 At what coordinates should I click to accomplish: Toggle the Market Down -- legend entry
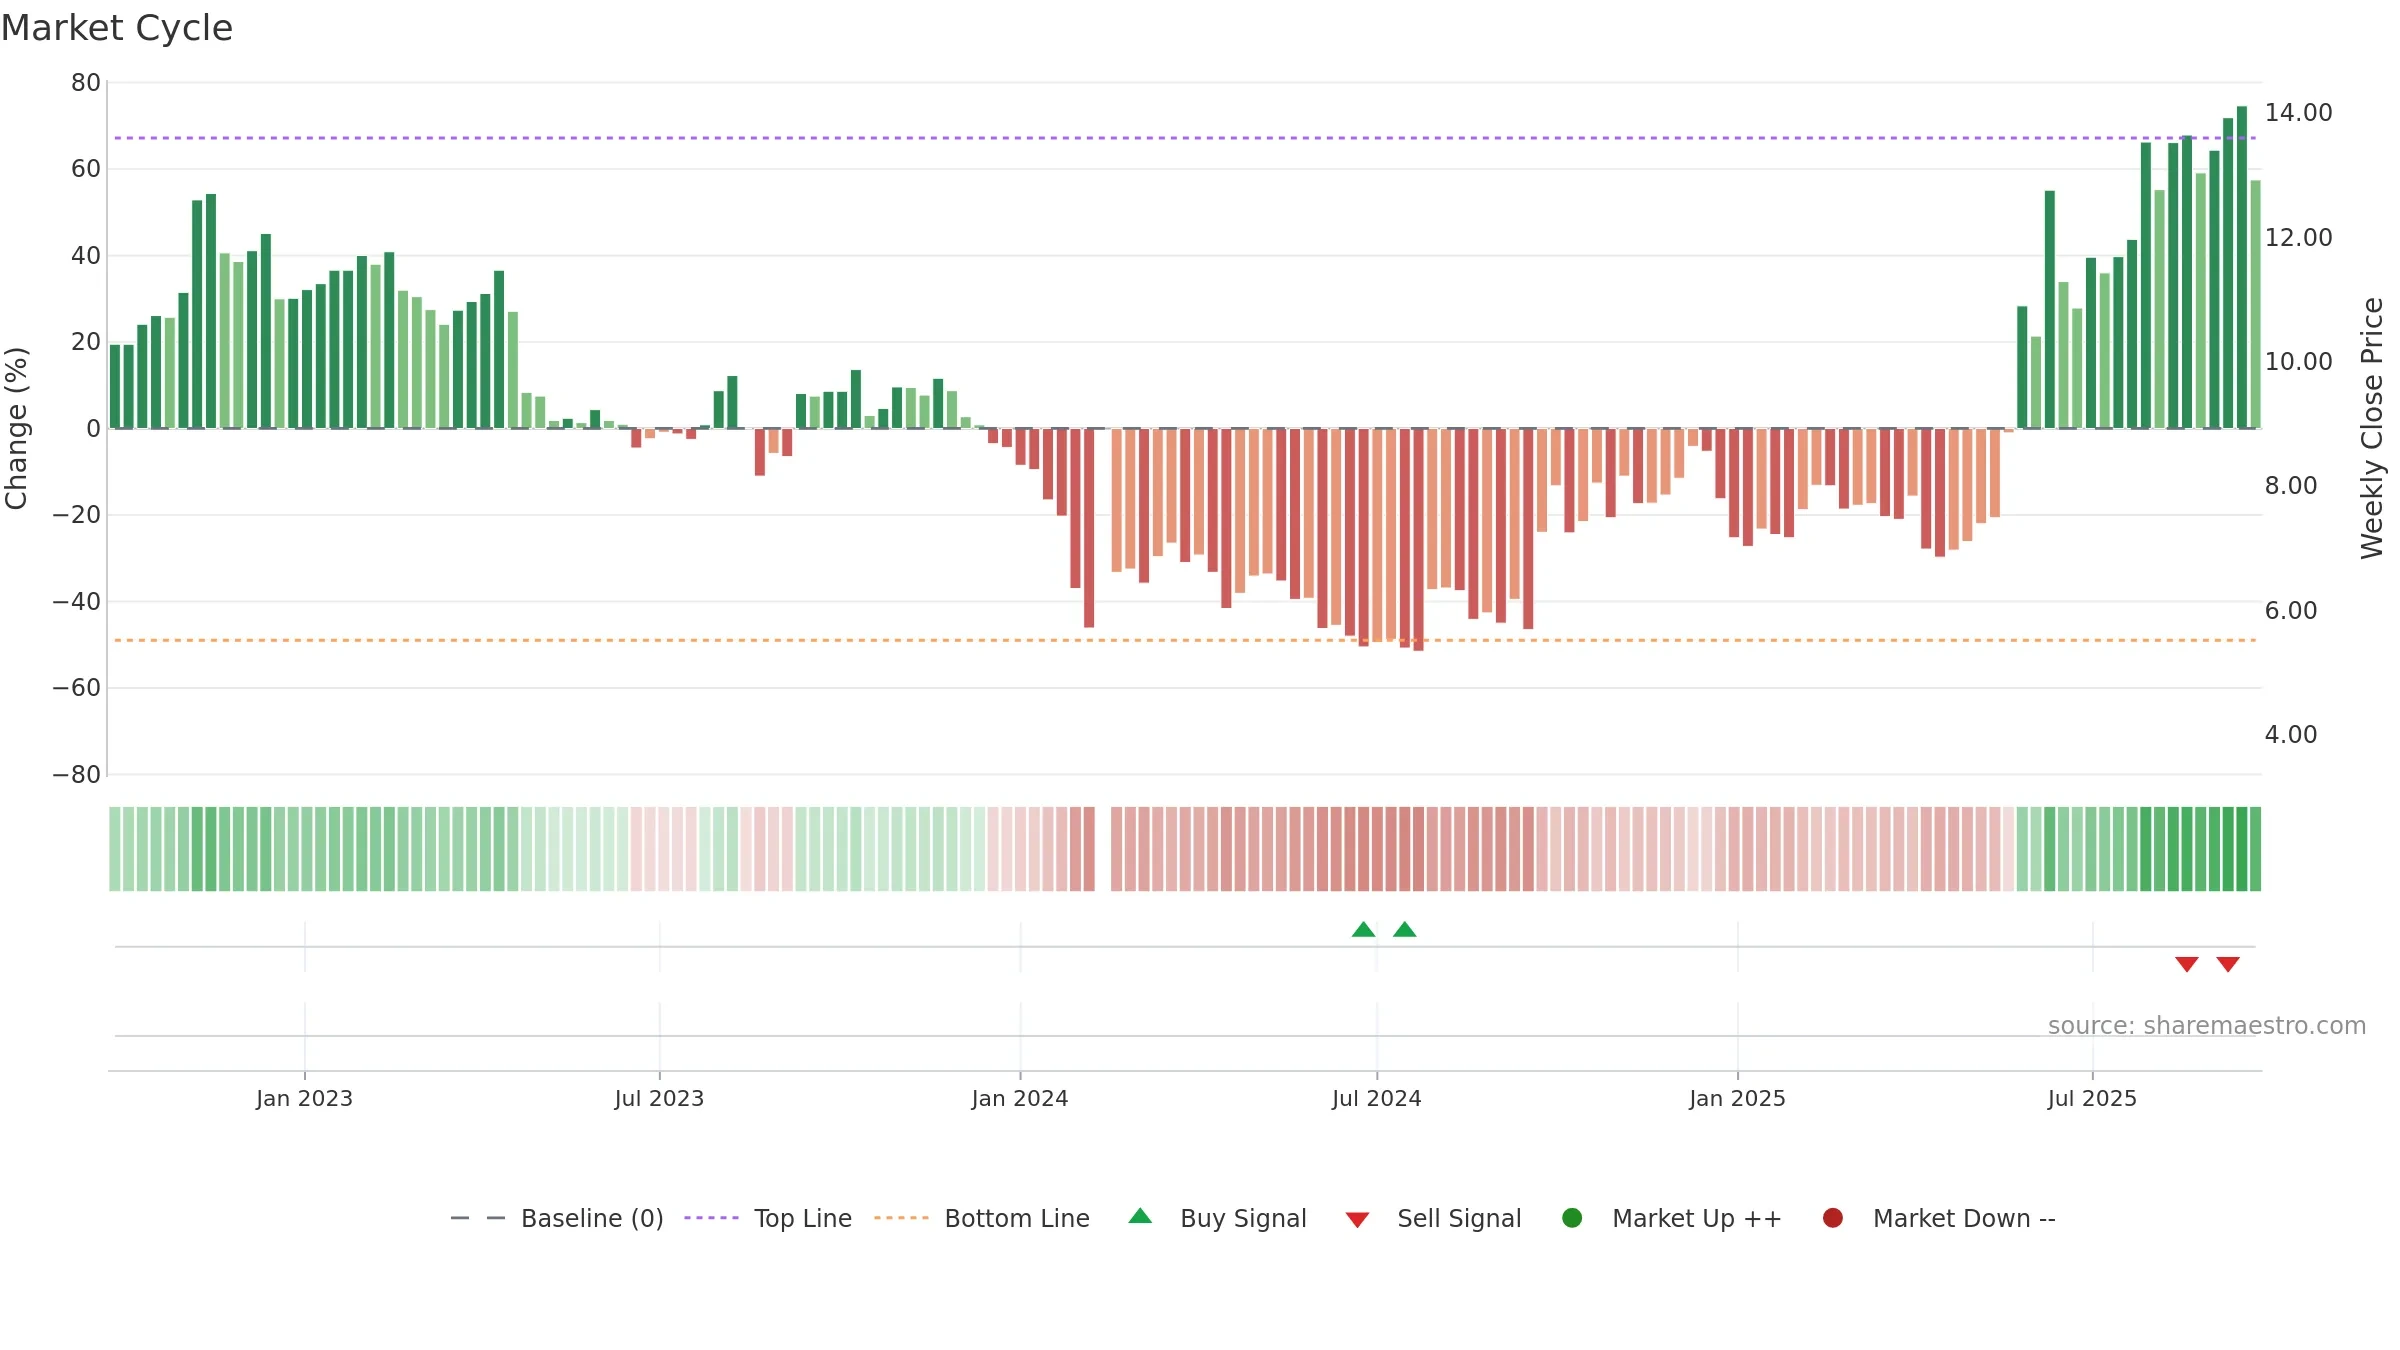click(1939, 1218)
